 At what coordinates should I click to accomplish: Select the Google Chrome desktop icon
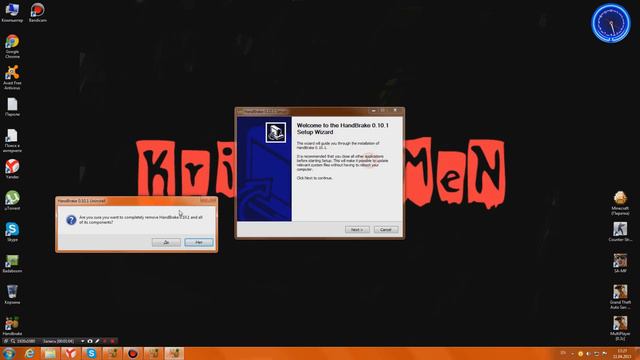tap(12, 47)
